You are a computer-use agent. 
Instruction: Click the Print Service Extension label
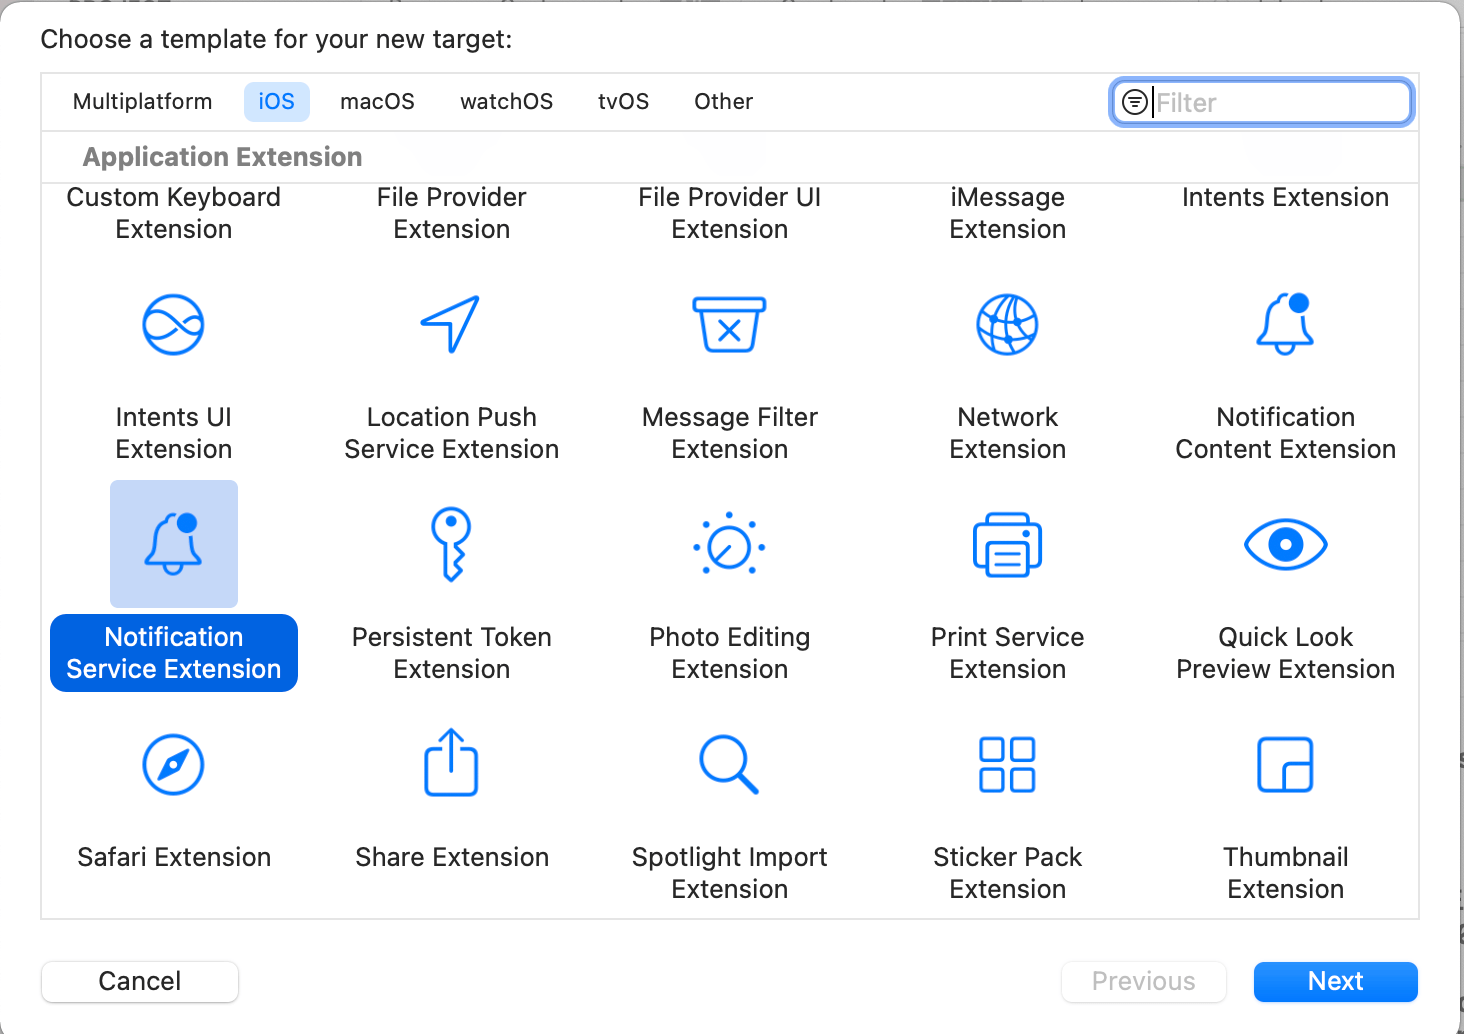point(1008,653)
